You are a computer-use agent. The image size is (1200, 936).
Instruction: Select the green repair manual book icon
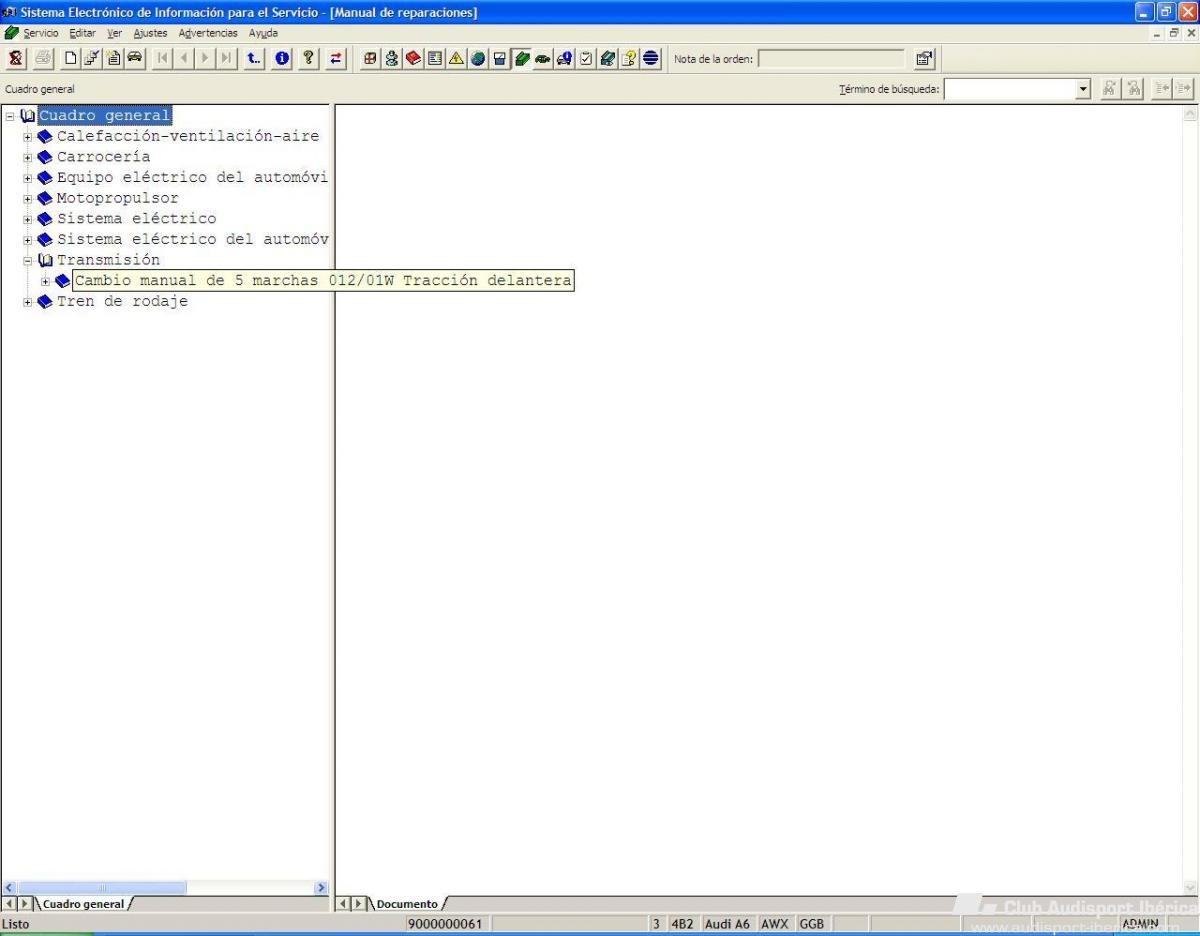coord(521,58)
